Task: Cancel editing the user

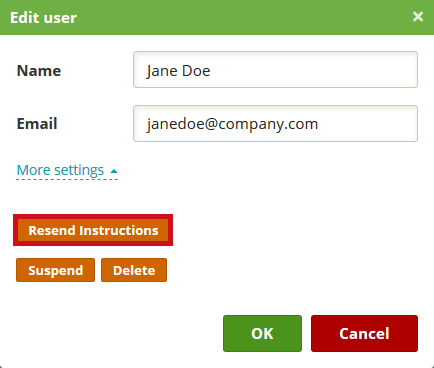Action: click(364, 333)
